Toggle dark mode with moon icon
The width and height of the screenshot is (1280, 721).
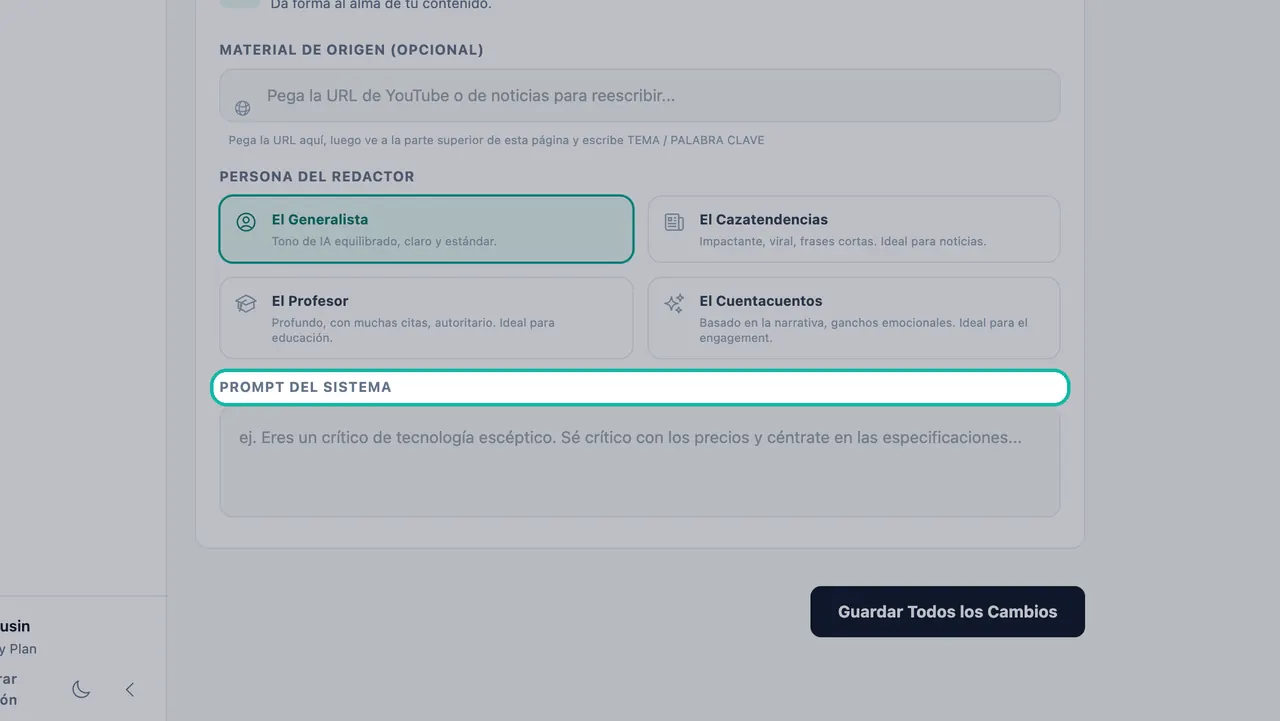point(82,689)
